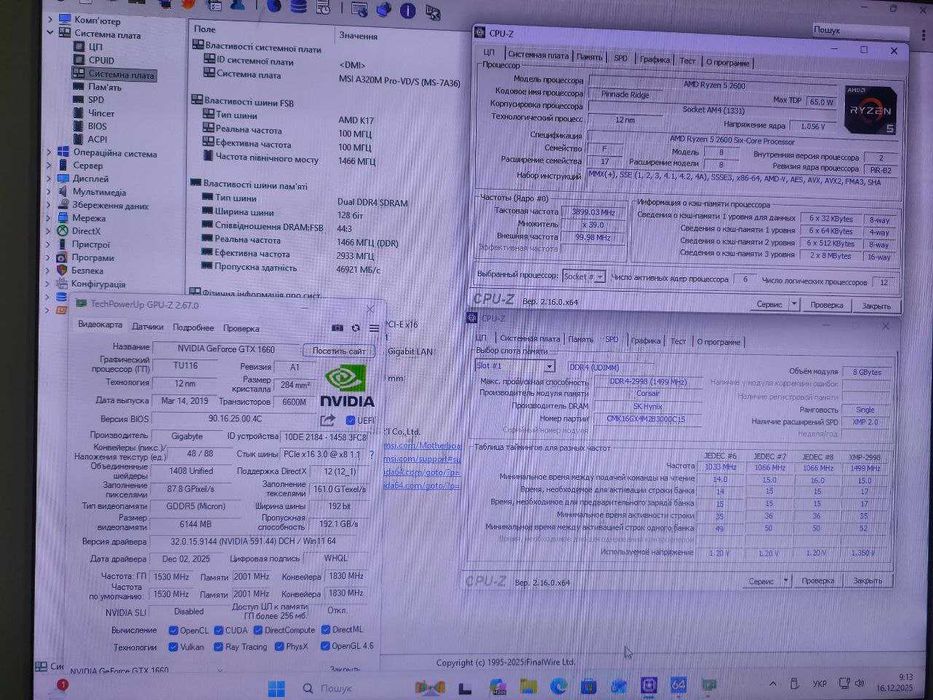Switch to Датчики tab in GPU-Z

click(x=148, y=327)
